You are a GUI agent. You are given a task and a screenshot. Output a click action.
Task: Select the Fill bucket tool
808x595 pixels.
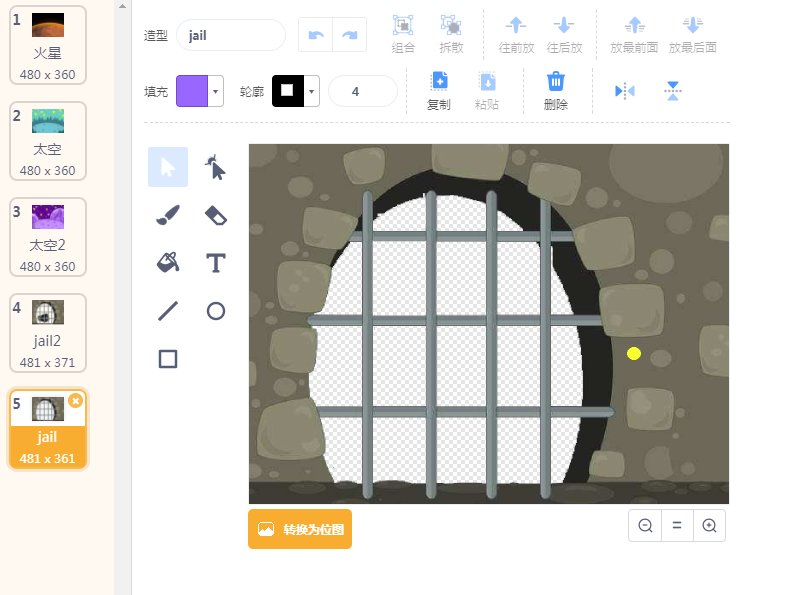coord(168,263)
